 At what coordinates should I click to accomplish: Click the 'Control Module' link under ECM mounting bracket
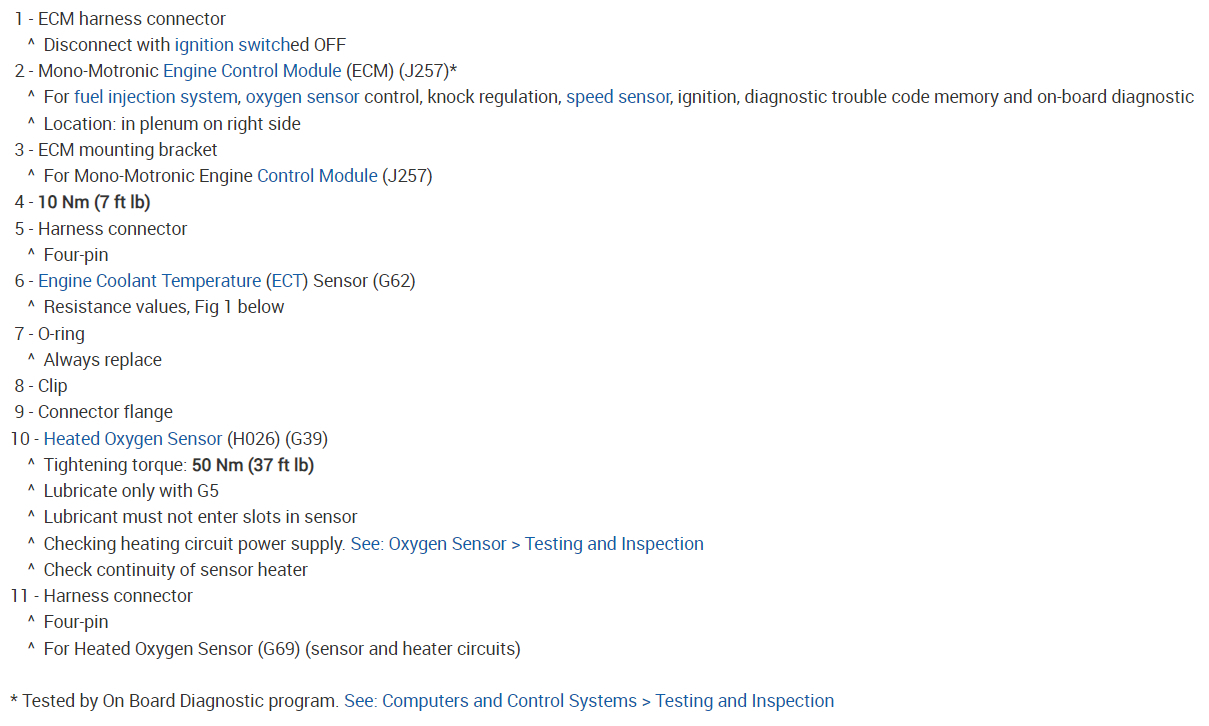pyautogui.click(x=317, y=176)
